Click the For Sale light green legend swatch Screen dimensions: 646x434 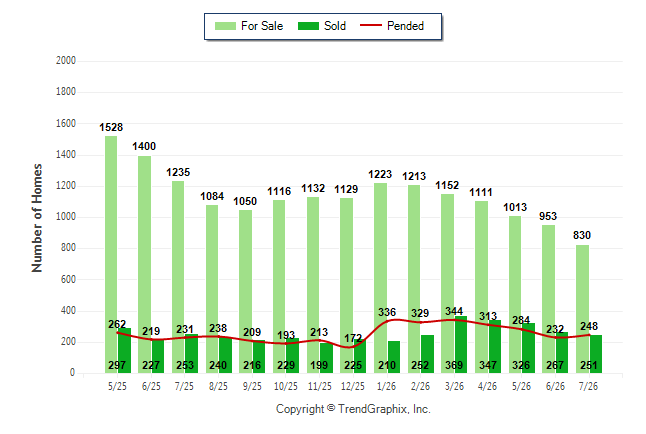pyautogui.click(x=225, y=26)
